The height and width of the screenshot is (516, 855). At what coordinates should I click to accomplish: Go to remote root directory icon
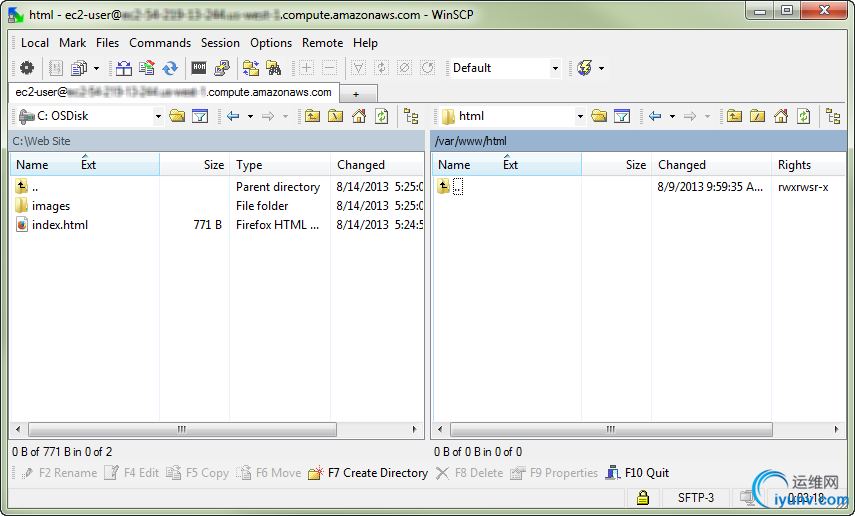757,116
